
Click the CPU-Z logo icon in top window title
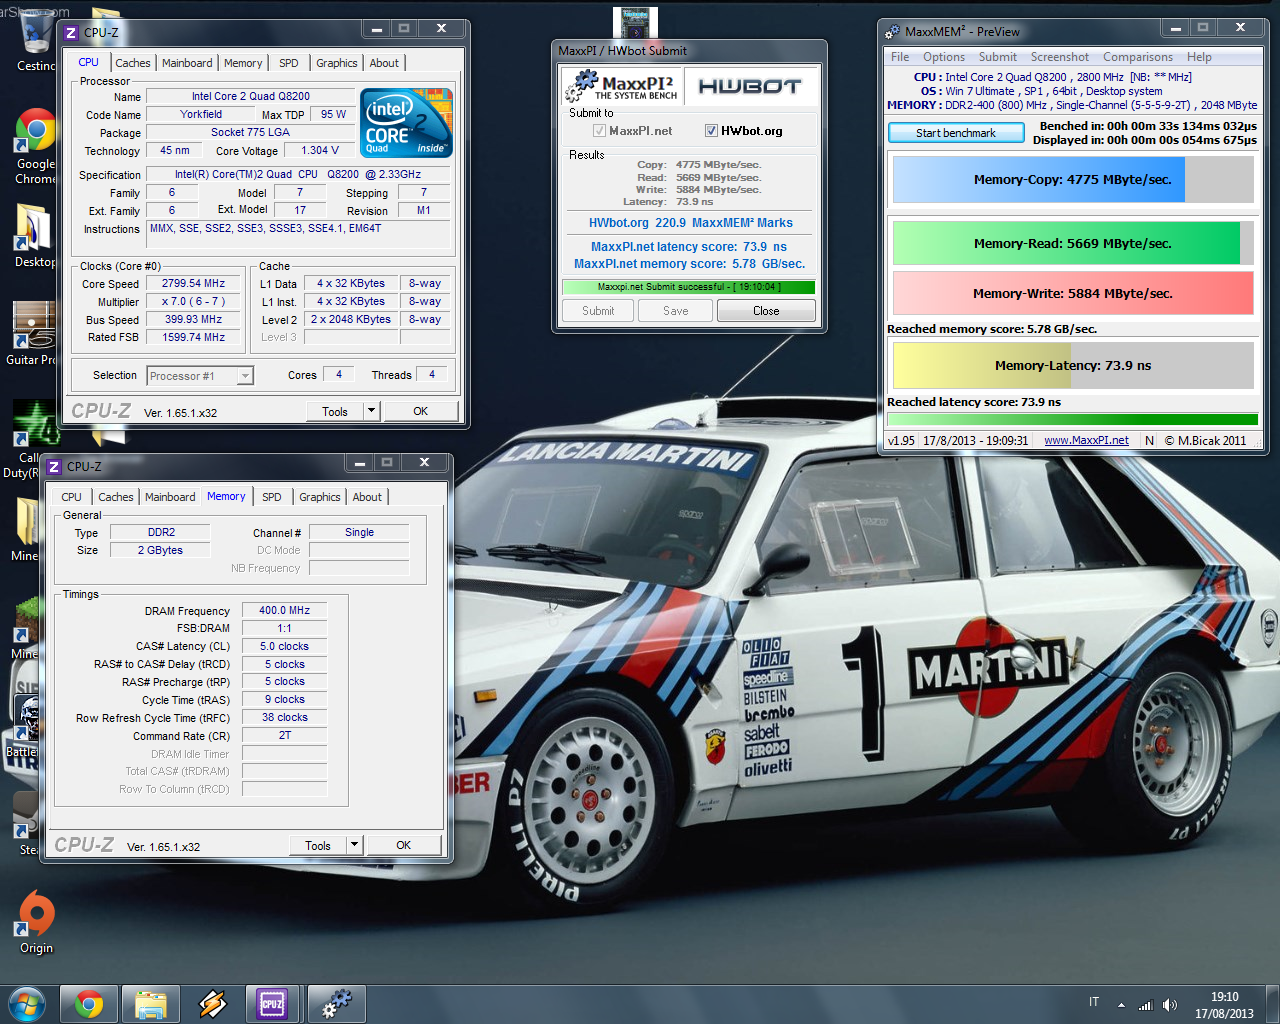point(71,33)
